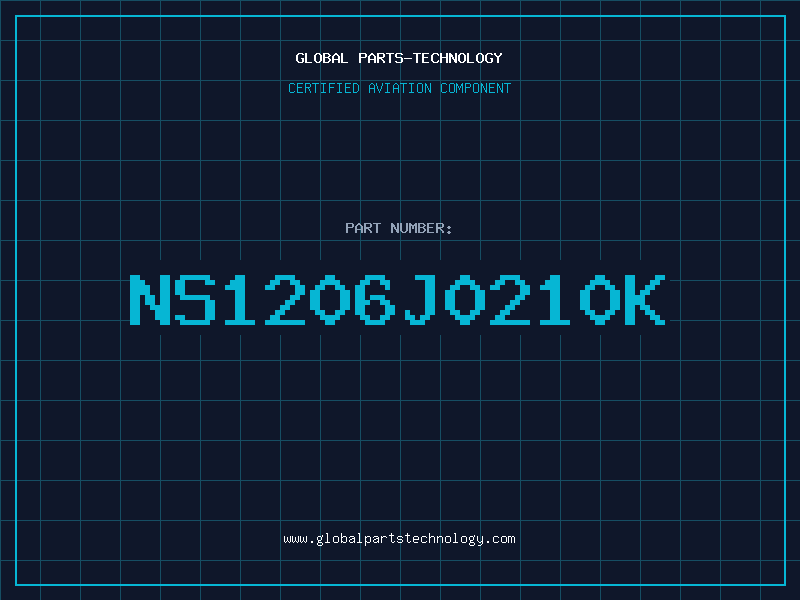Select the CERTIFIED AVIATION COMPONENT subtitle
Screen dimensions: 800x600
pyautogui.click(x=399, y=88)
